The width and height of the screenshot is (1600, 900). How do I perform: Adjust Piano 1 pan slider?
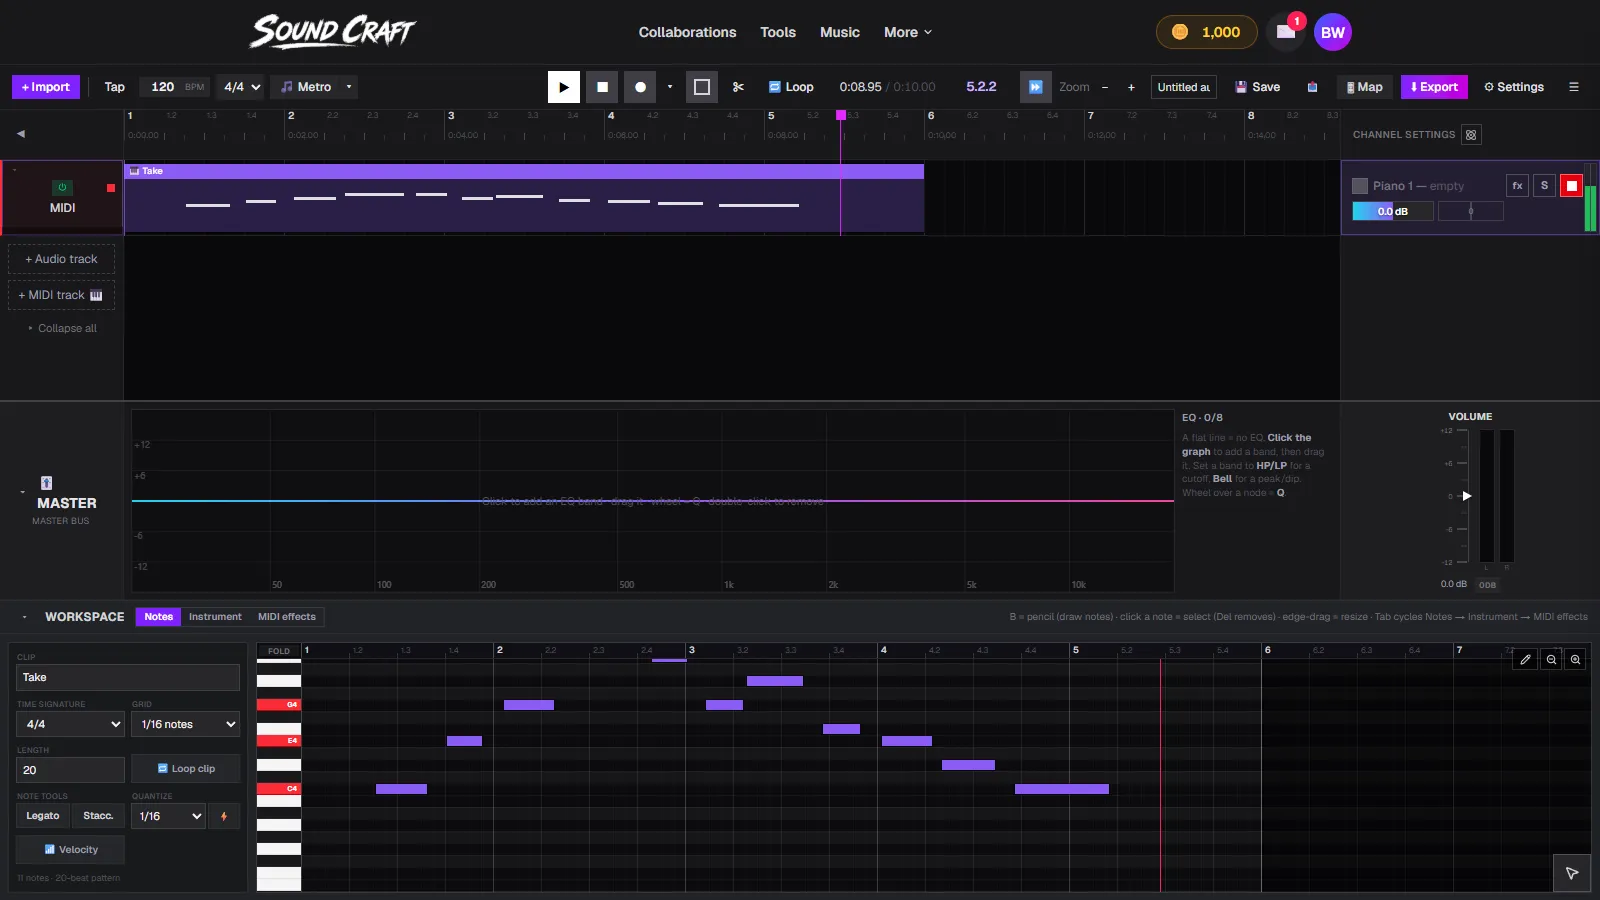coord(1471,211)
